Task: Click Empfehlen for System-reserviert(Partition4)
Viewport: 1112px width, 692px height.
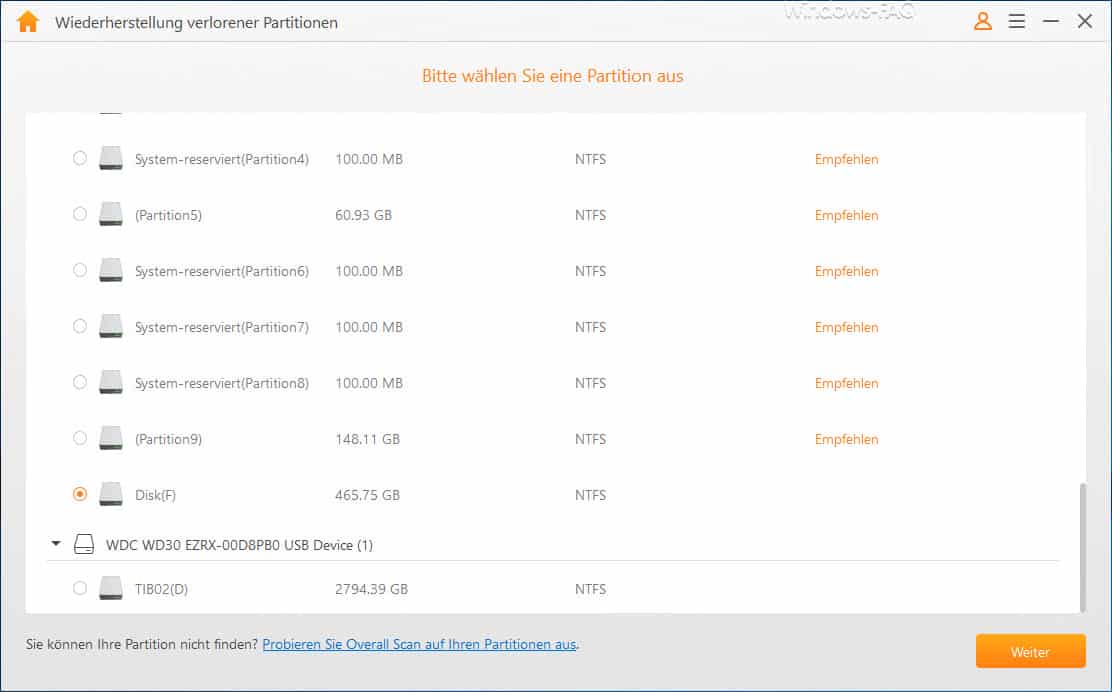Action: tap(846, 160)
